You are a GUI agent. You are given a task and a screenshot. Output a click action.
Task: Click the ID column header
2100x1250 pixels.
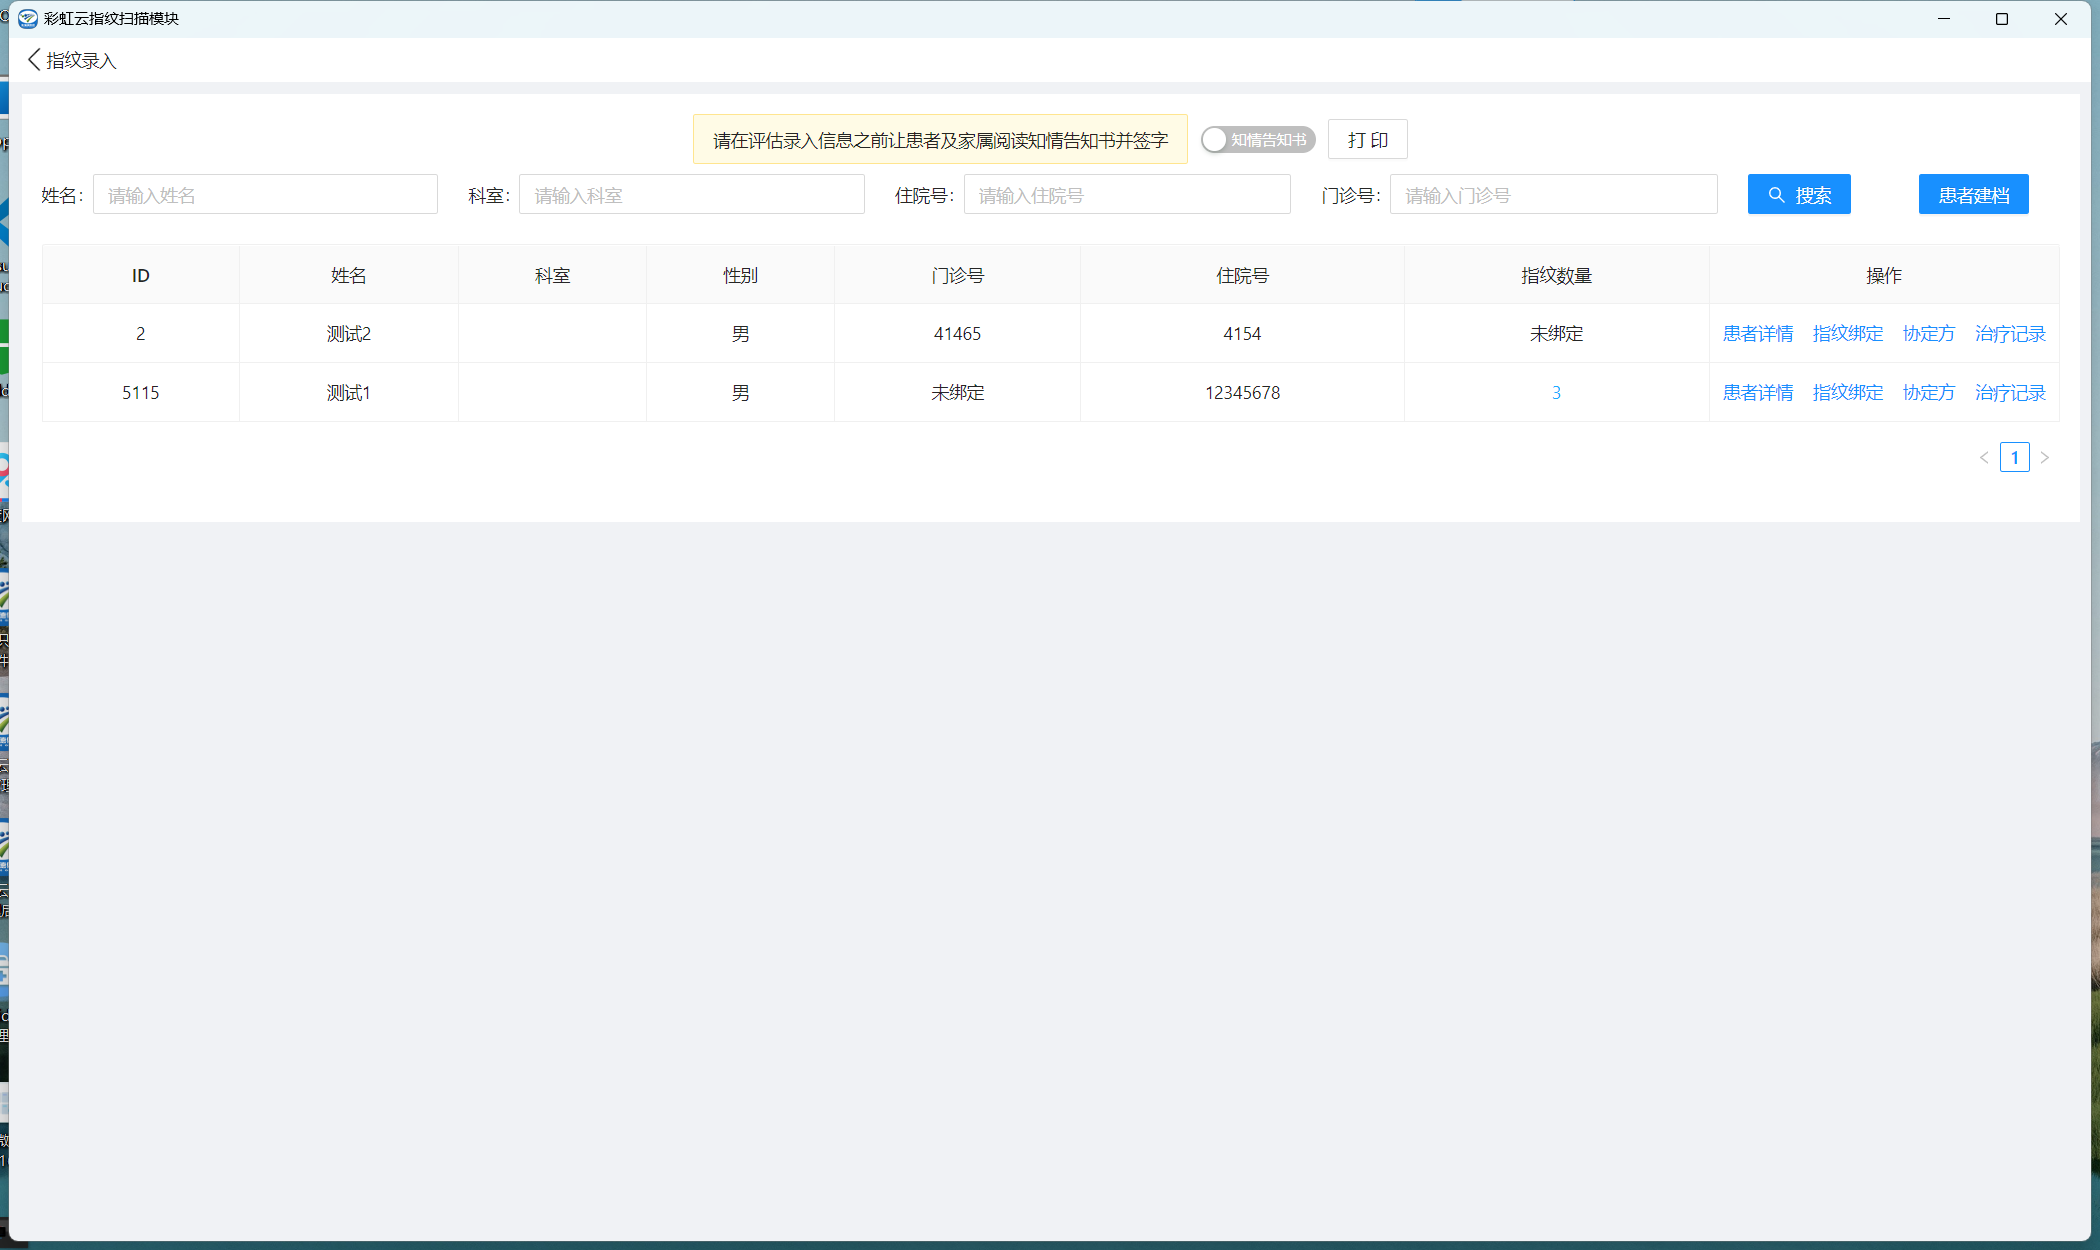pyautogui.click(x=141, y=276)
